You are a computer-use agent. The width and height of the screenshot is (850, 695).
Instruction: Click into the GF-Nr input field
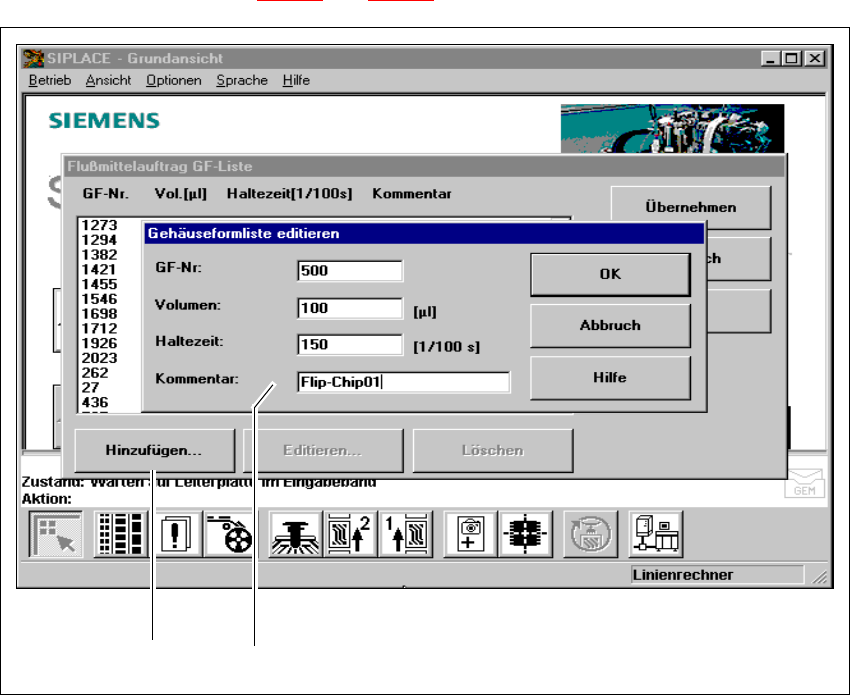[x=350, y=271]
